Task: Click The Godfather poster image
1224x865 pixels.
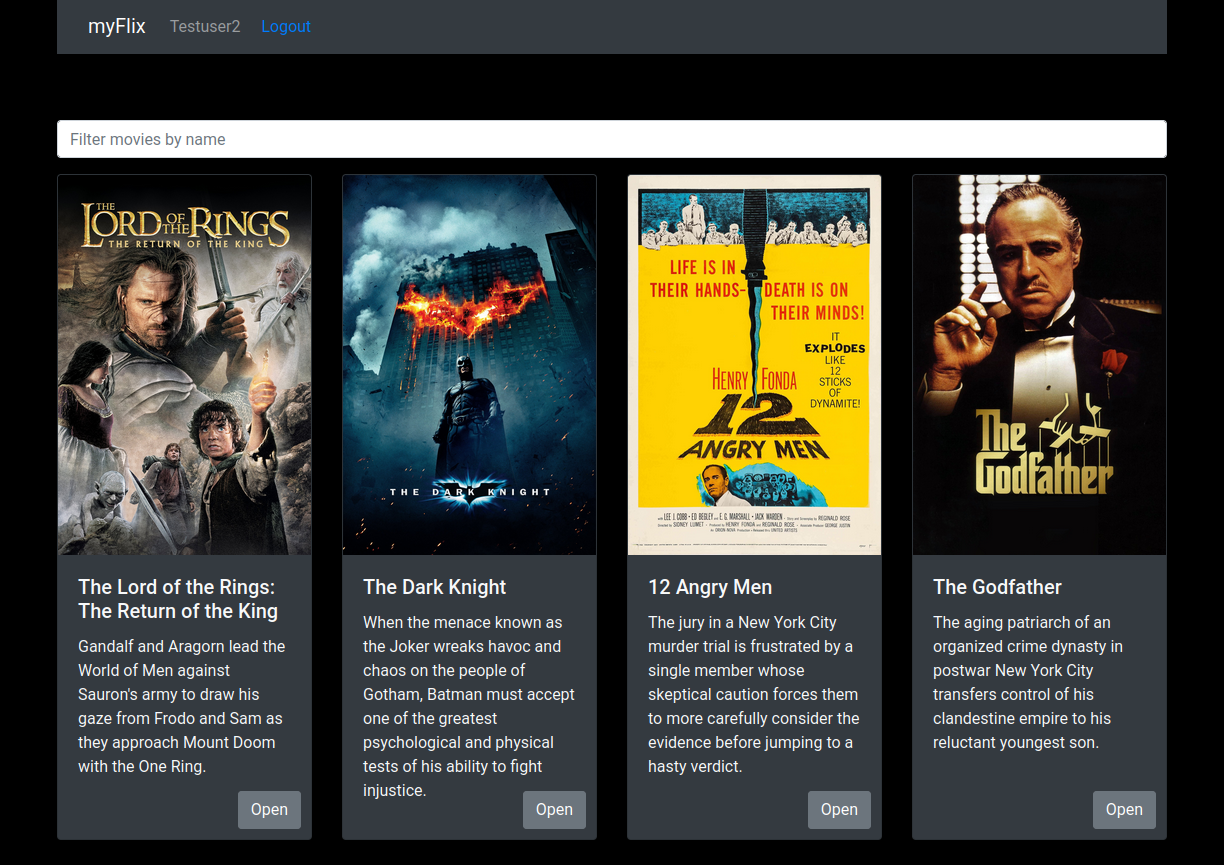Action: 1039,365
